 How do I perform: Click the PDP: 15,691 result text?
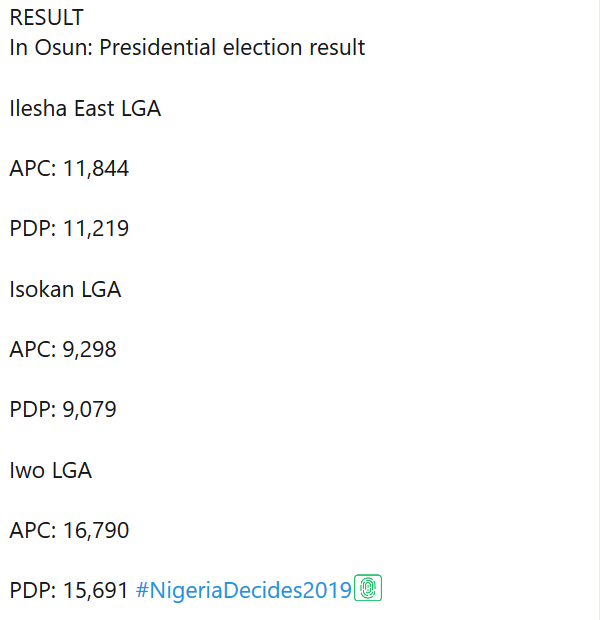69,590
